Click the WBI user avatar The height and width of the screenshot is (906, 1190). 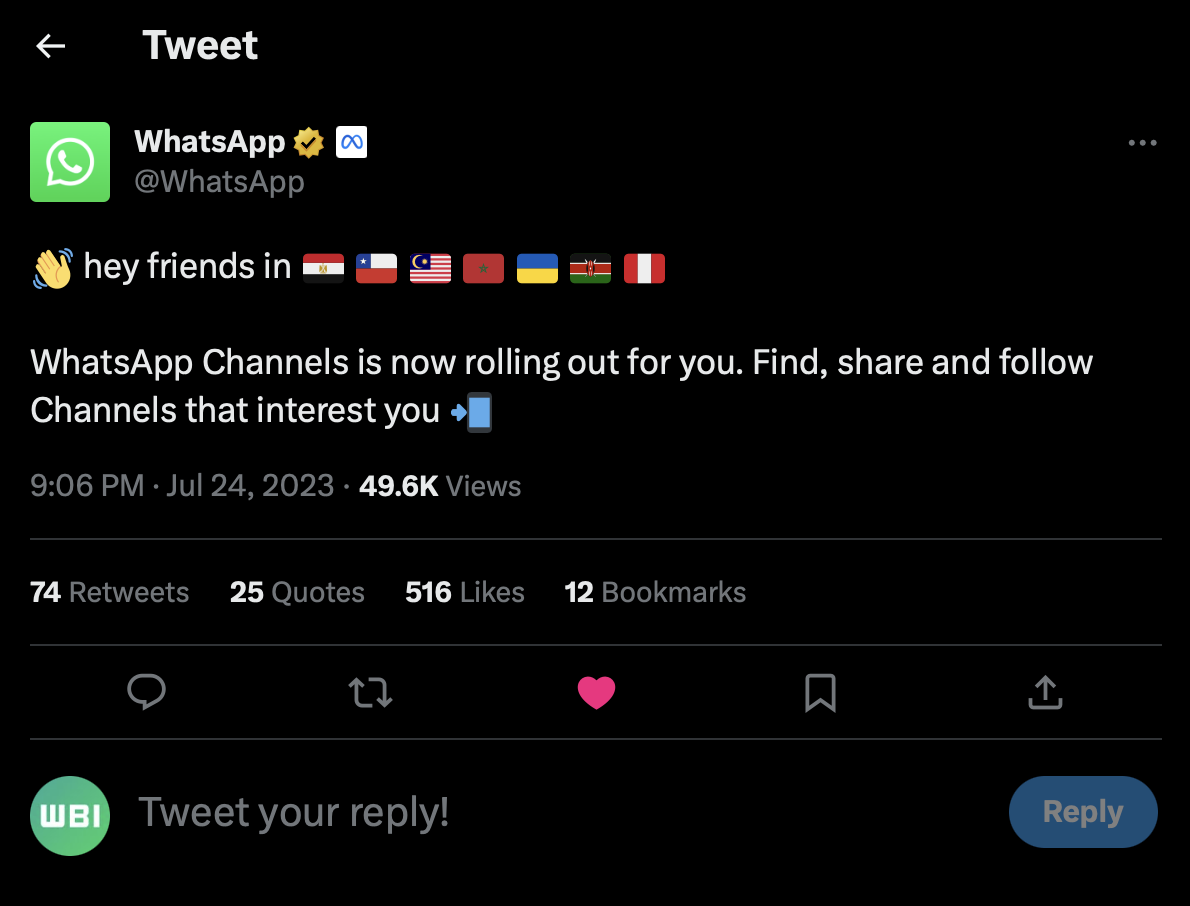70,816
